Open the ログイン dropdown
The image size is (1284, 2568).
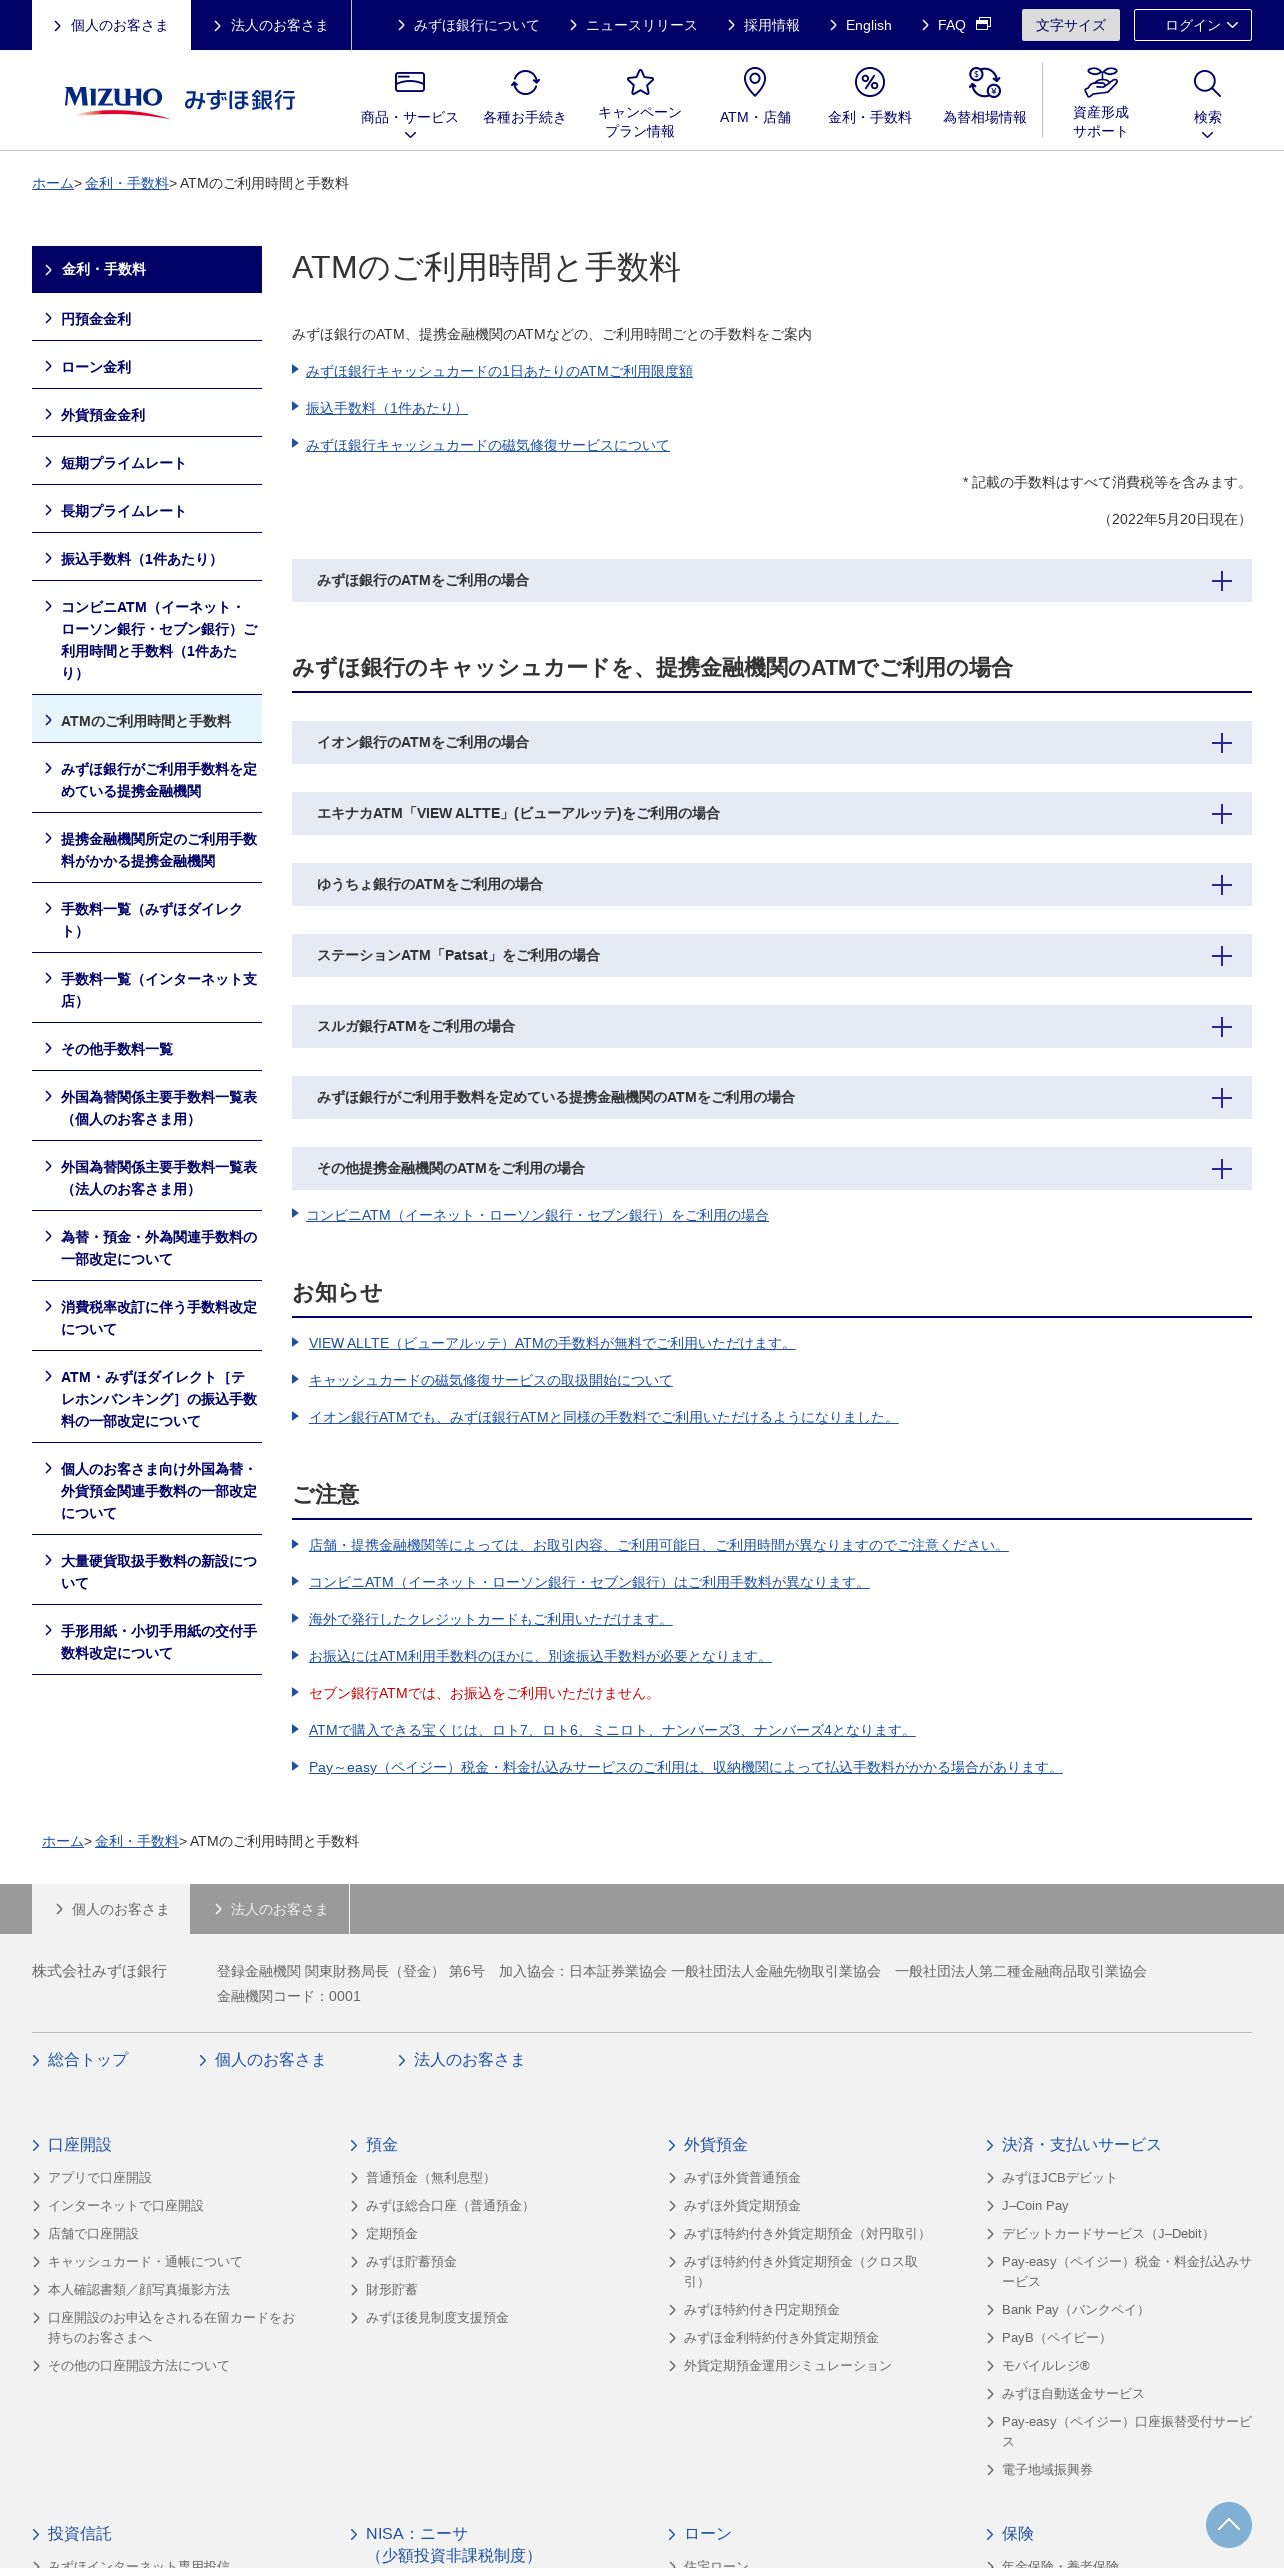point(1192,25)
